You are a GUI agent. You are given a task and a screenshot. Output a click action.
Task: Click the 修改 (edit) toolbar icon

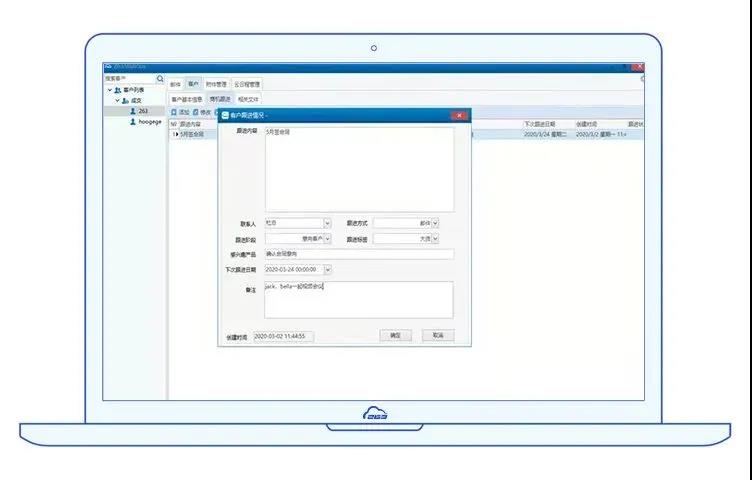click(x=197, y=112)
